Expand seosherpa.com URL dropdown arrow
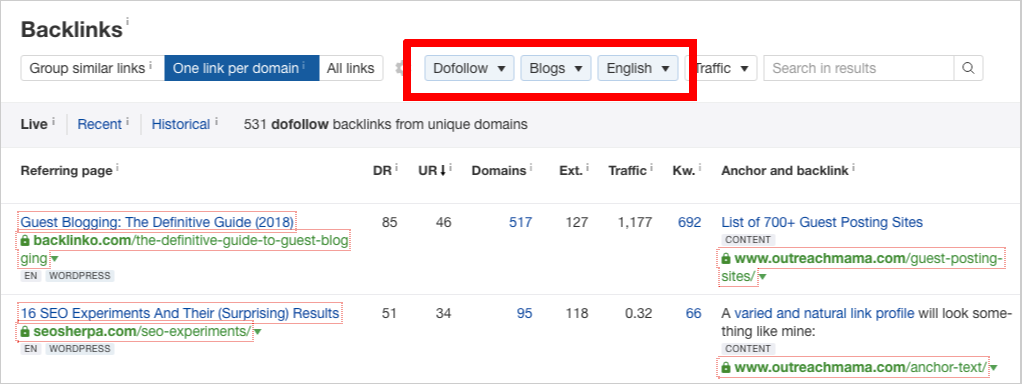The height and width of the screenshot is (384, 1022). [x=257, y=332]
